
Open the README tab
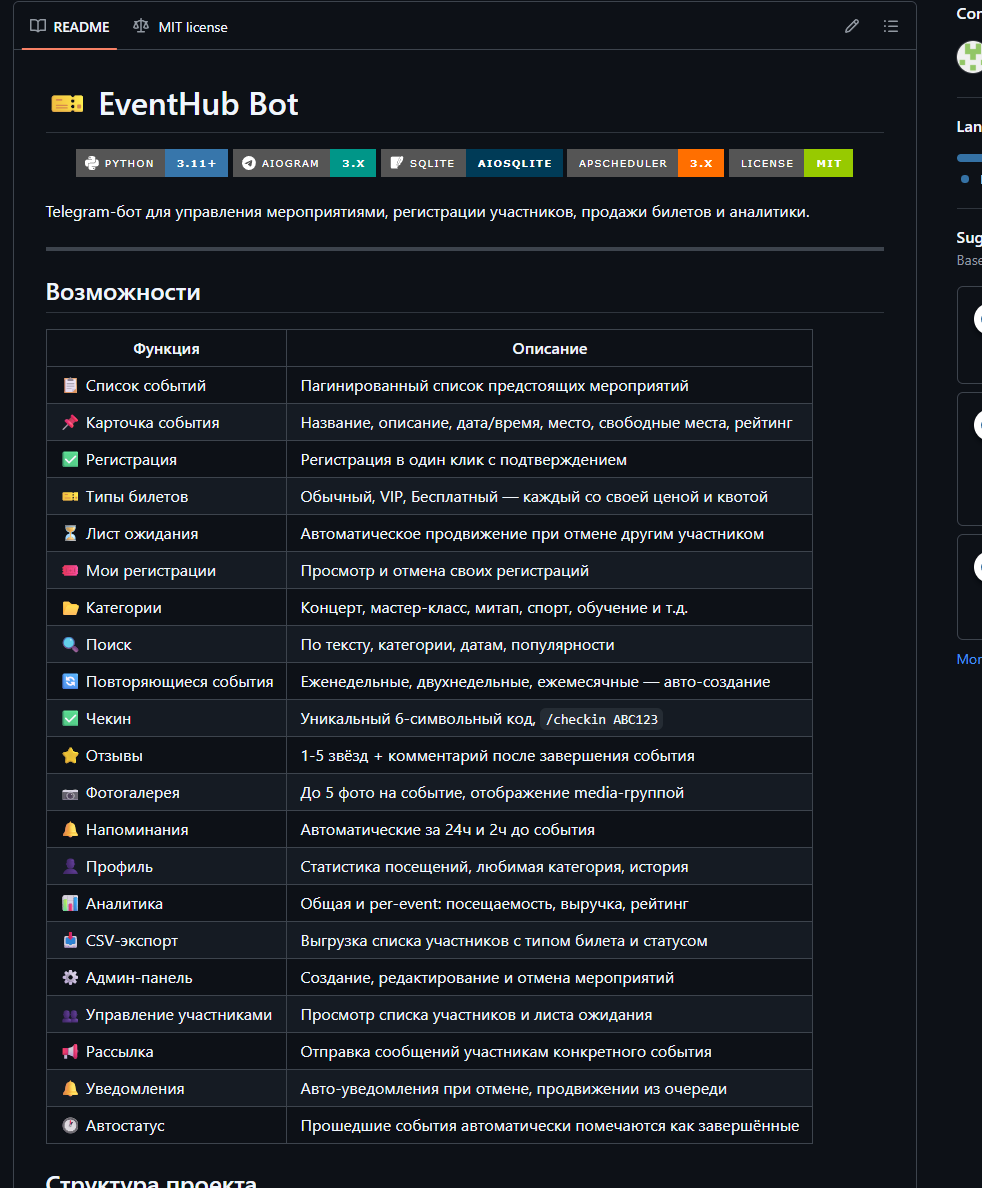pyautogui.click(x=70, y=27)
